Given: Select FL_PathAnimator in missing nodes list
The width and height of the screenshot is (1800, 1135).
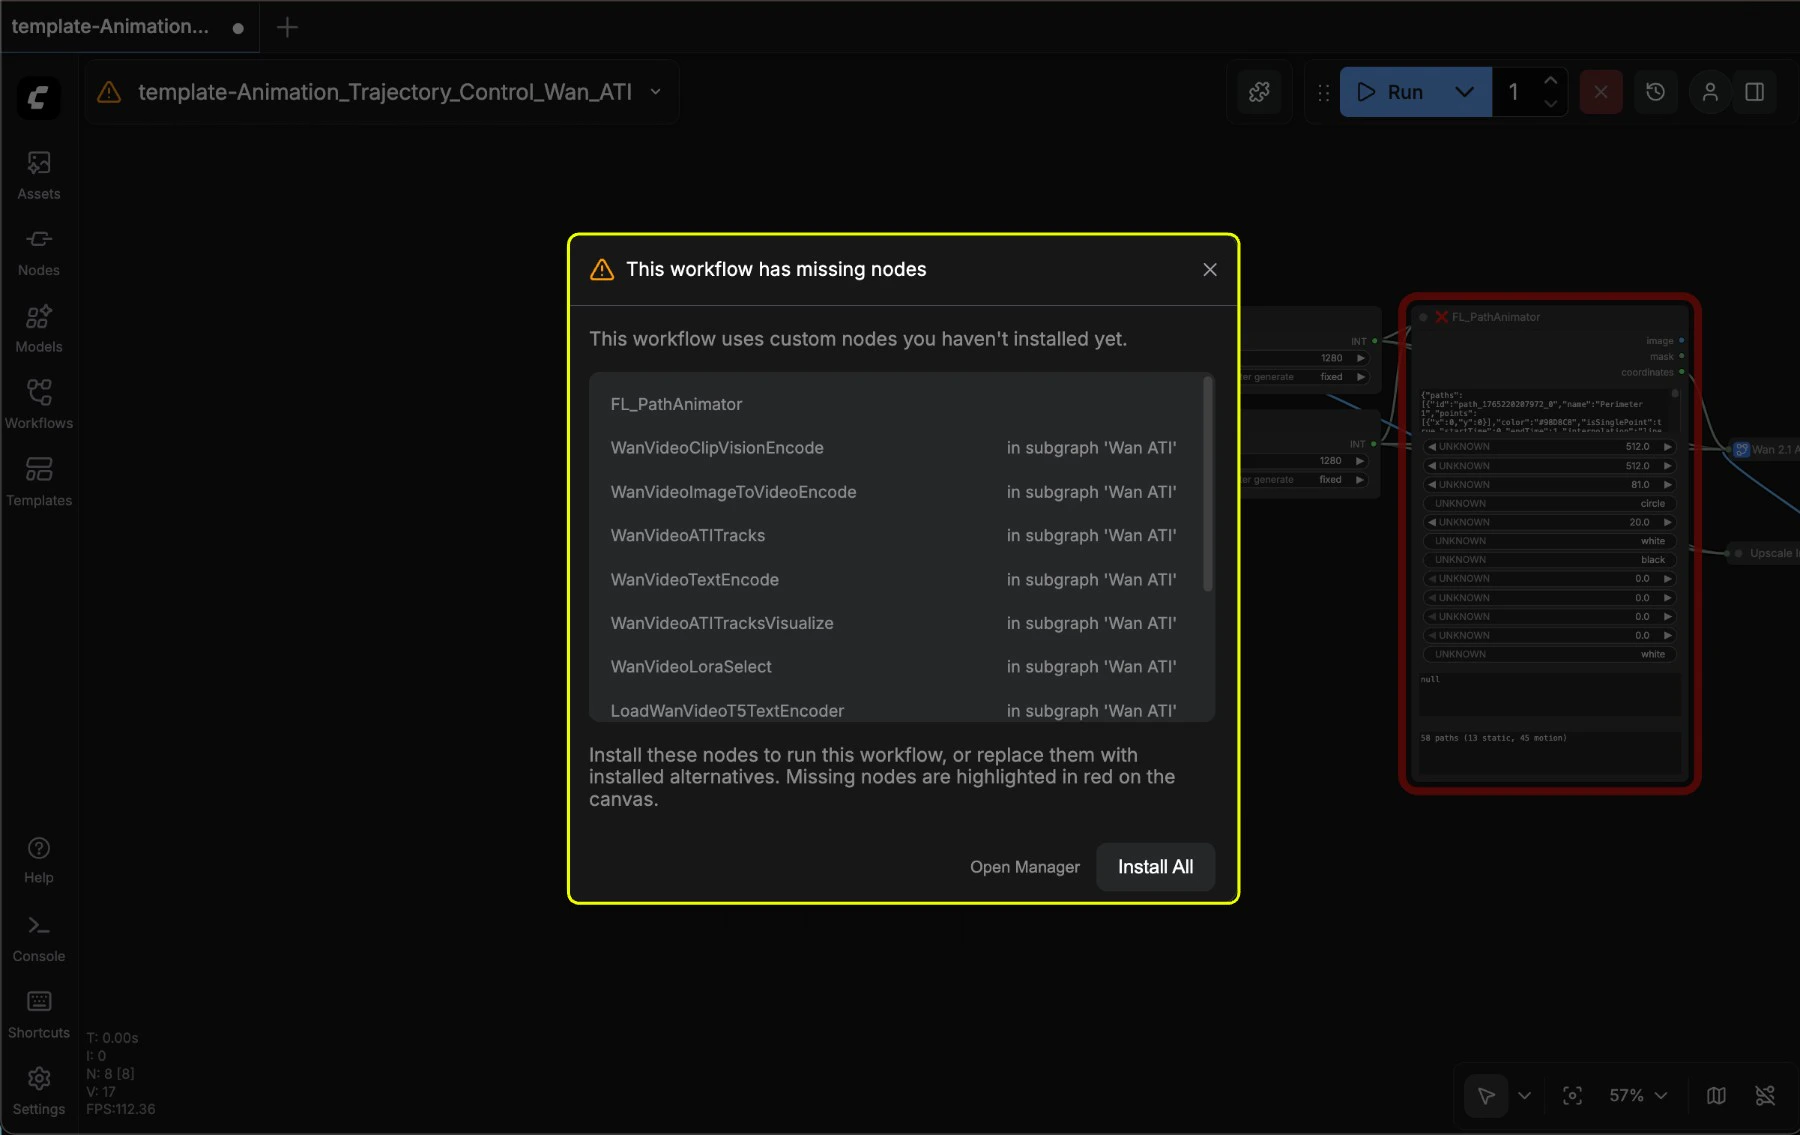Looking at the screenshot, I should point(676,404).
